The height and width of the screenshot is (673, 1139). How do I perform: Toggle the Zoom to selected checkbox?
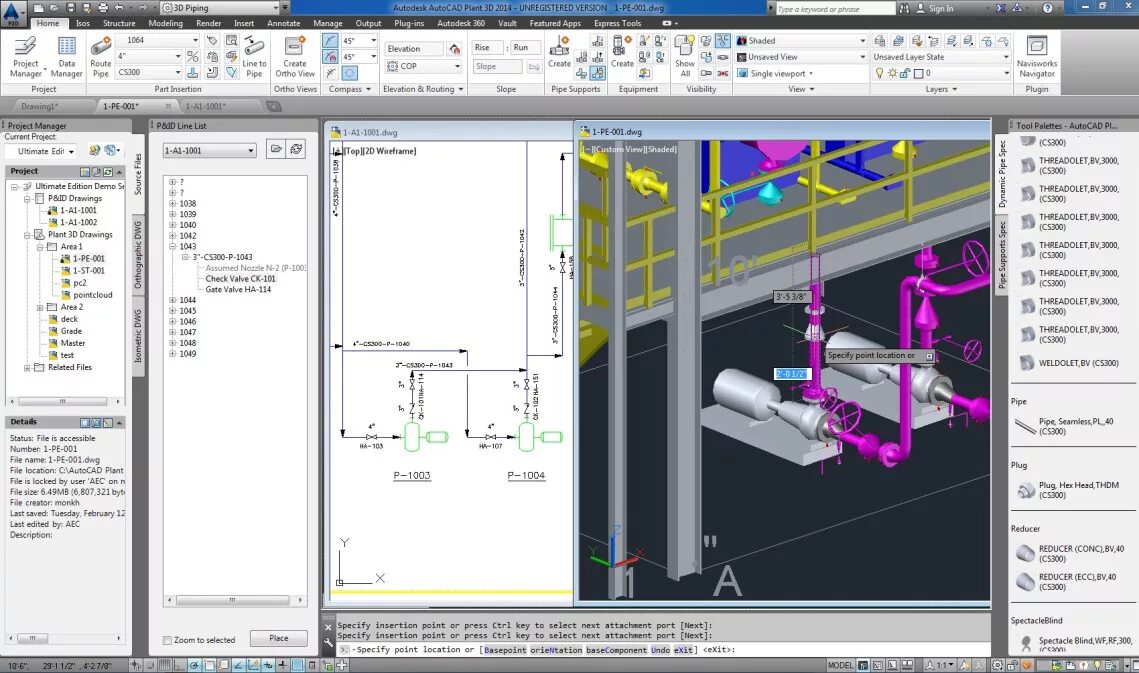click(x=167, y=640)
